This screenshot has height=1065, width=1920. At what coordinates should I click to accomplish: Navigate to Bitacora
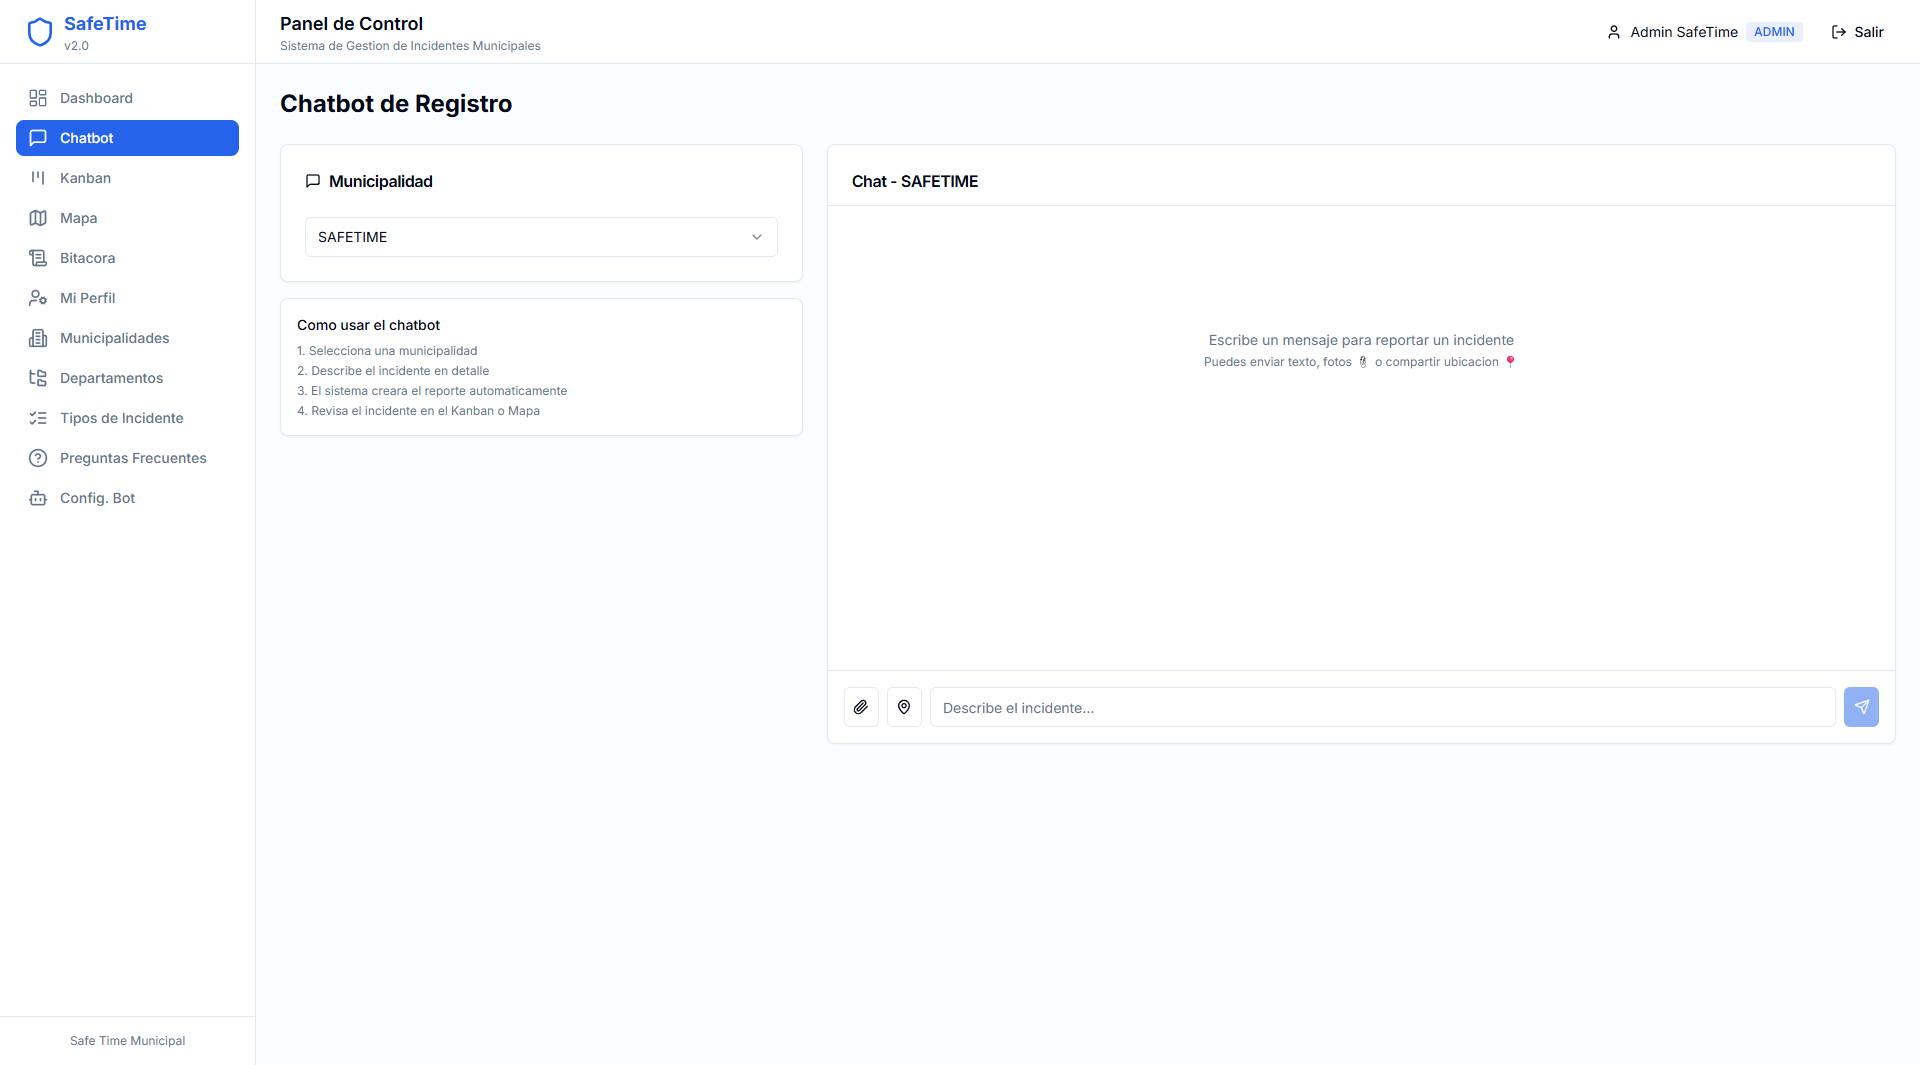127,258
